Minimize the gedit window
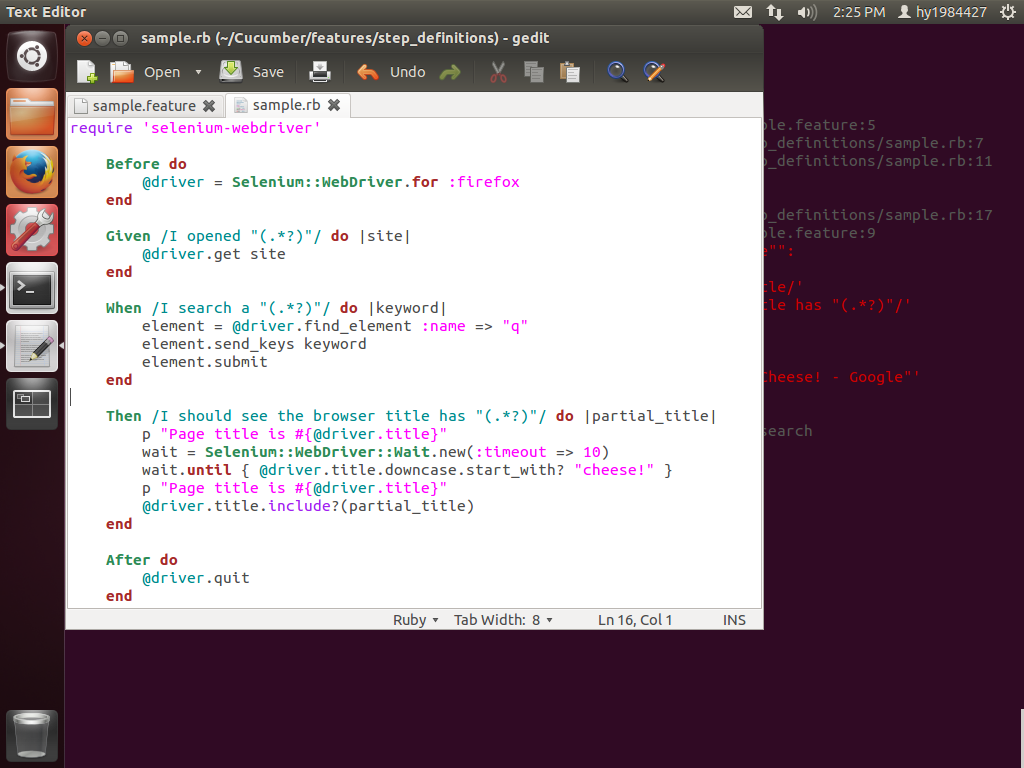The width and height of the screenshot is (1024, 768). coord(103,39)
